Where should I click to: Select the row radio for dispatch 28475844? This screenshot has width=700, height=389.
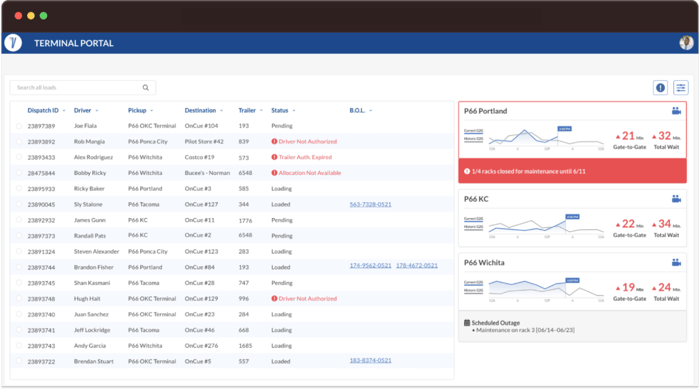19,173
